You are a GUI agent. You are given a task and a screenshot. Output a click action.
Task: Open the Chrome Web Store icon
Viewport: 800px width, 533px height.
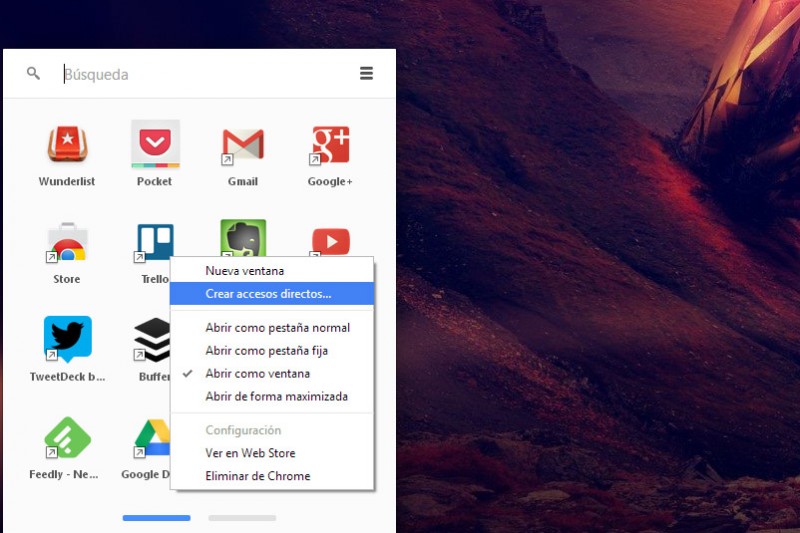point(67,243)
